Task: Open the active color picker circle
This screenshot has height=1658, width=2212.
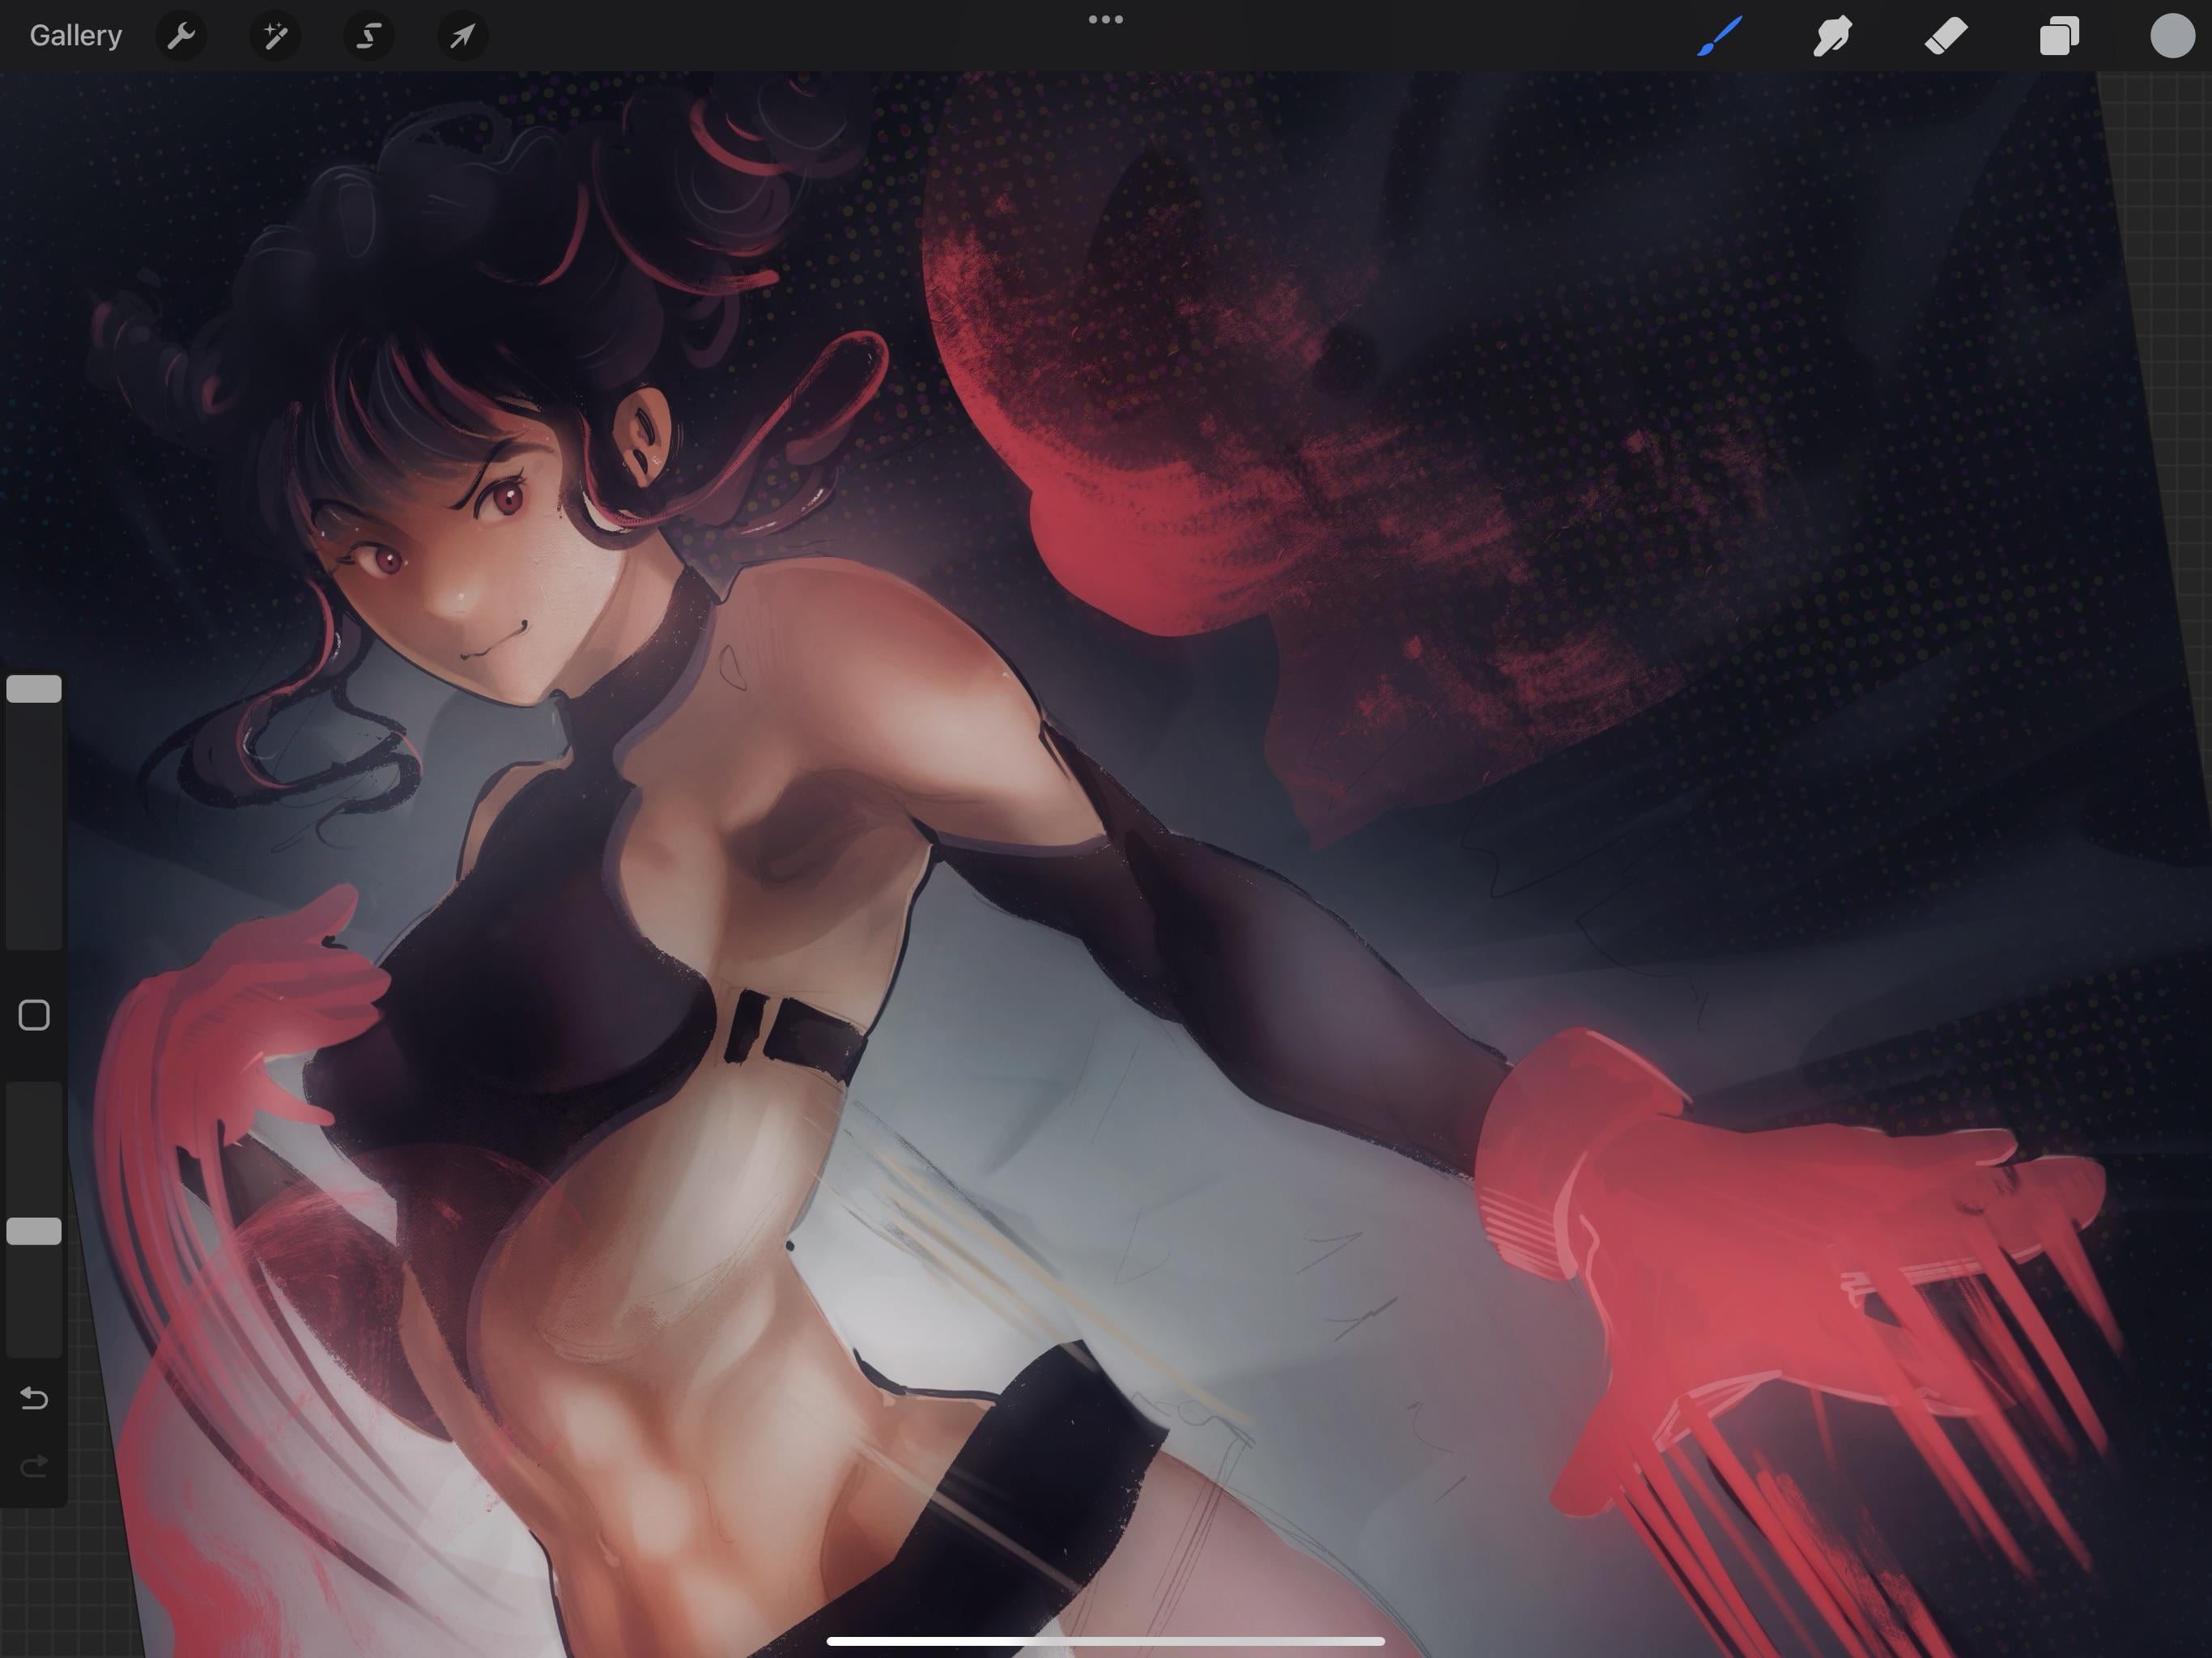Action: pos(2172,36)
